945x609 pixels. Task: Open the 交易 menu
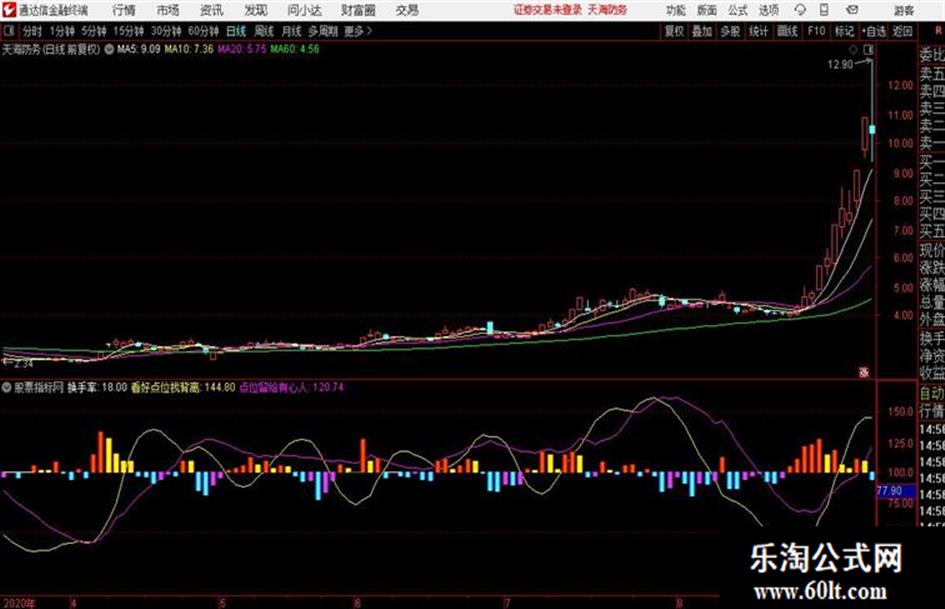(x=407, y=10)
